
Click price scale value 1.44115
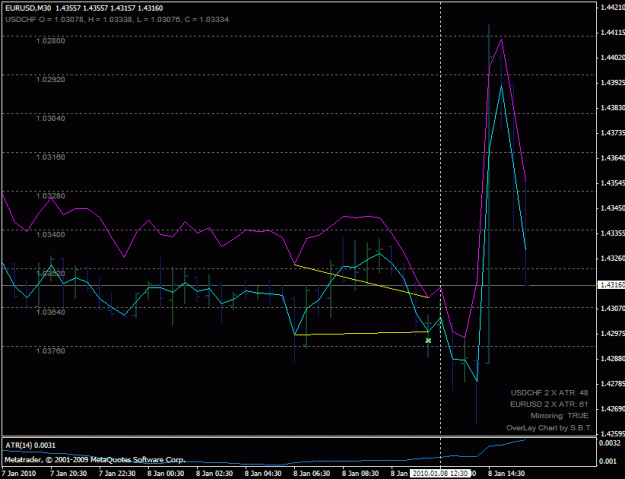click(613, 33)
